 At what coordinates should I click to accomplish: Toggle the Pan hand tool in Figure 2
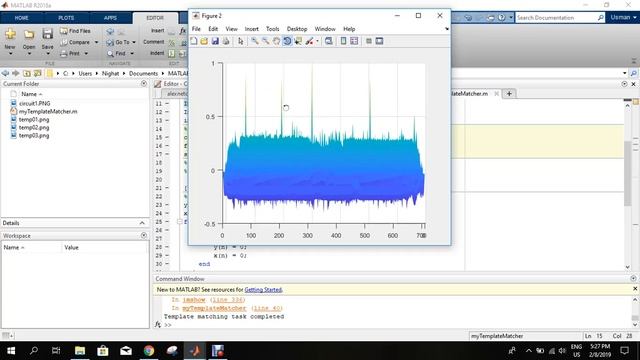click(x=276, y=41)
